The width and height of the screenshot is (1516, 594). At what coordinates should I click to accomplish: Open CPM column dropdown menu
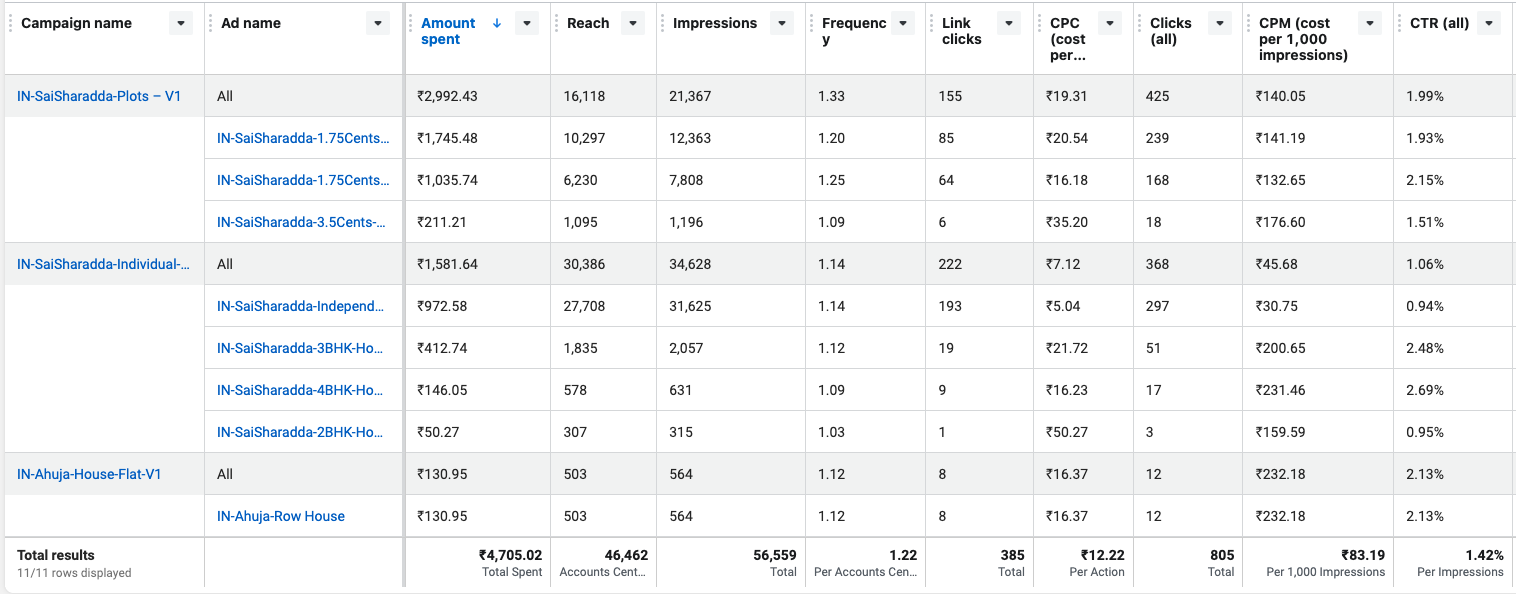point(1369,23)
